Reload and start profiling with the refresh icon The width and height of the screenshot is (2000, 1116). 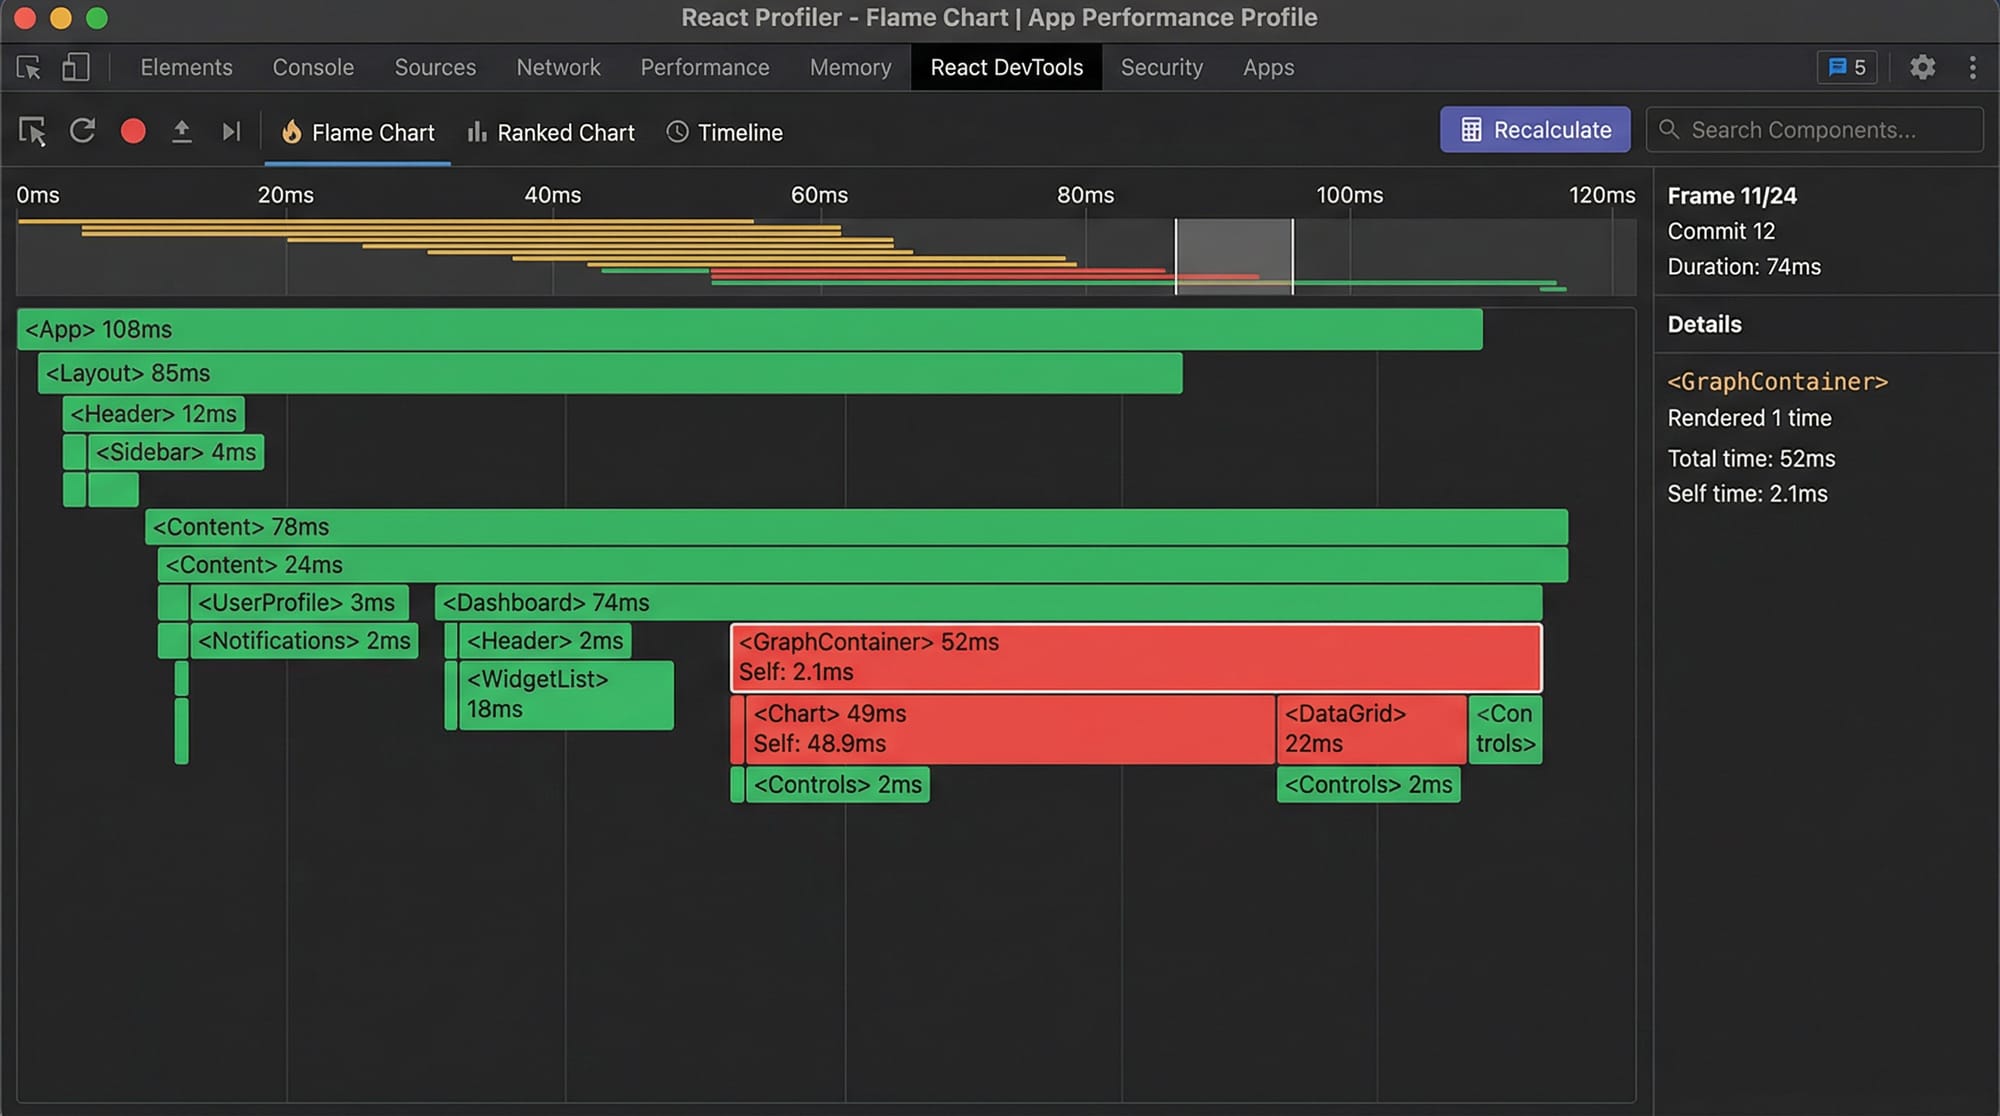(83, 131)
